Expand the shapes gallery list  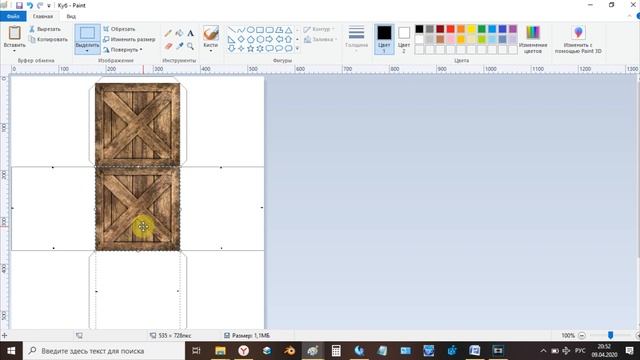[297, 49]
